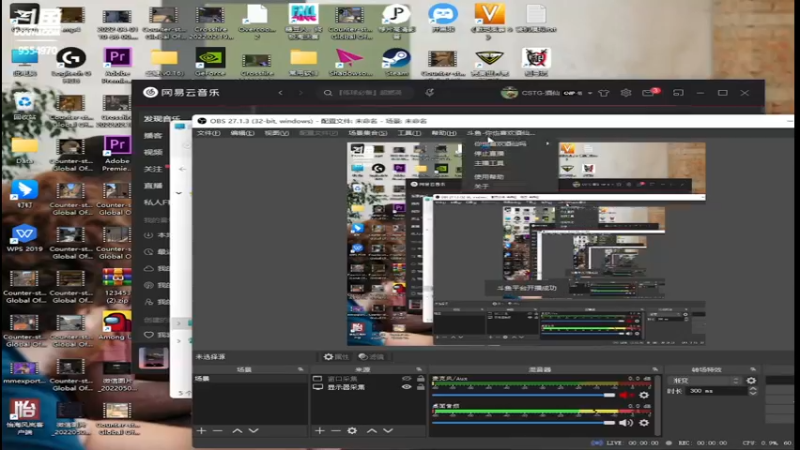
Task: Open the OBS Tools menu
Action: coord(409,133)
